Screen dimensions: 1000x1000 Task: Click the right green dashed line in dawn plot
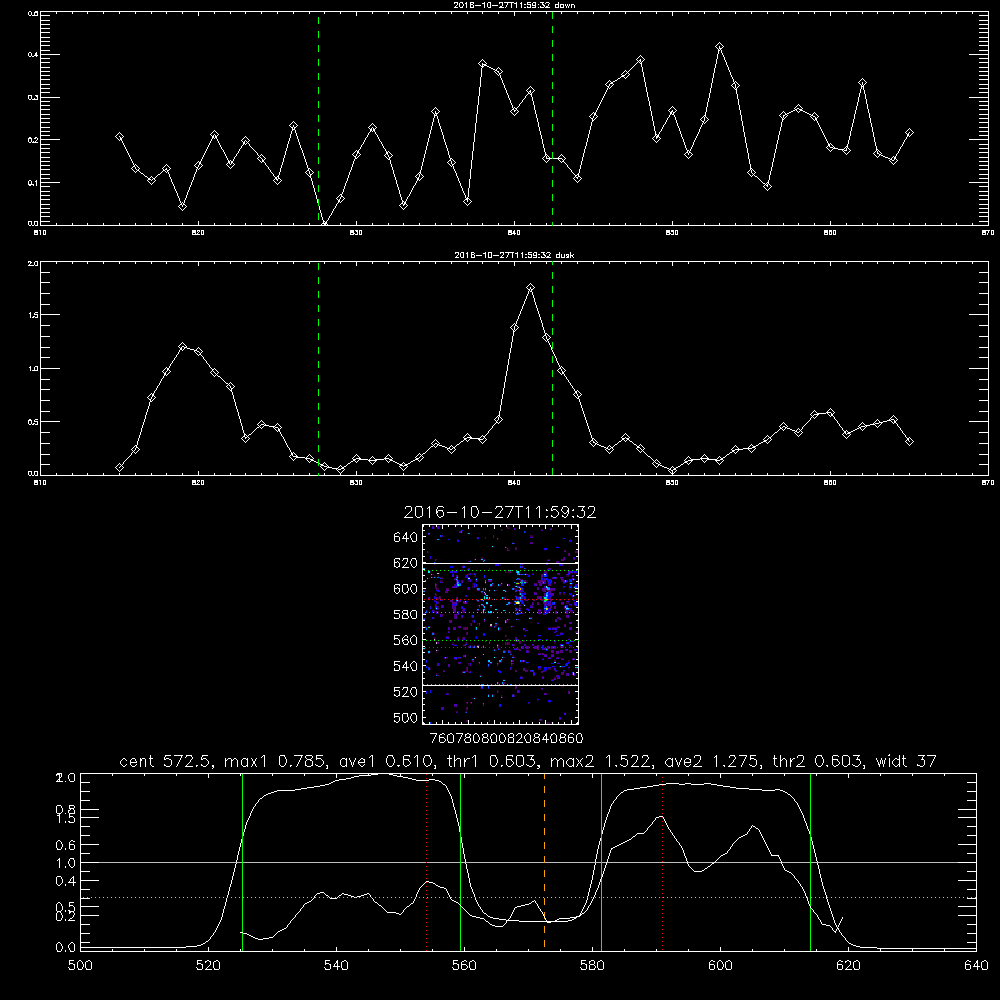click(x=552, y=118)
